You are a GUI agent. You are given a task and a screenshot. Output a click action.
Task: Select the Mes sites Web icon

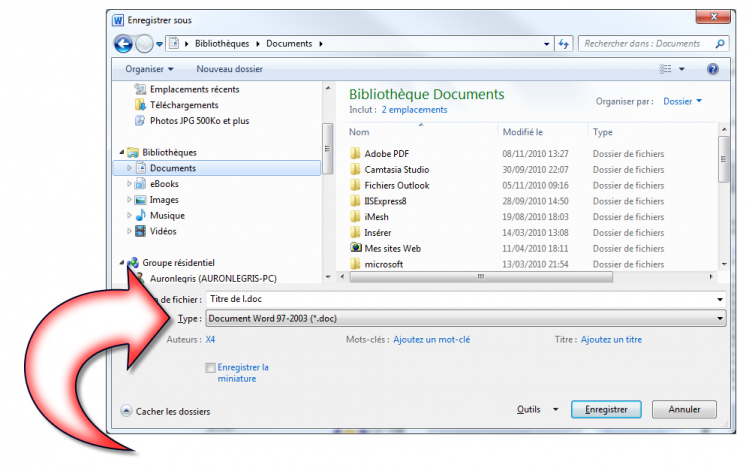[x=356, y=248]
